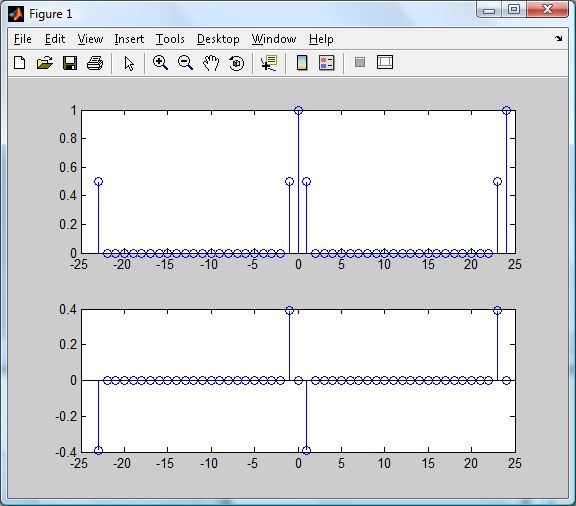Click the New Figure icon
The image size is (576, 506).
click(19, 63)
